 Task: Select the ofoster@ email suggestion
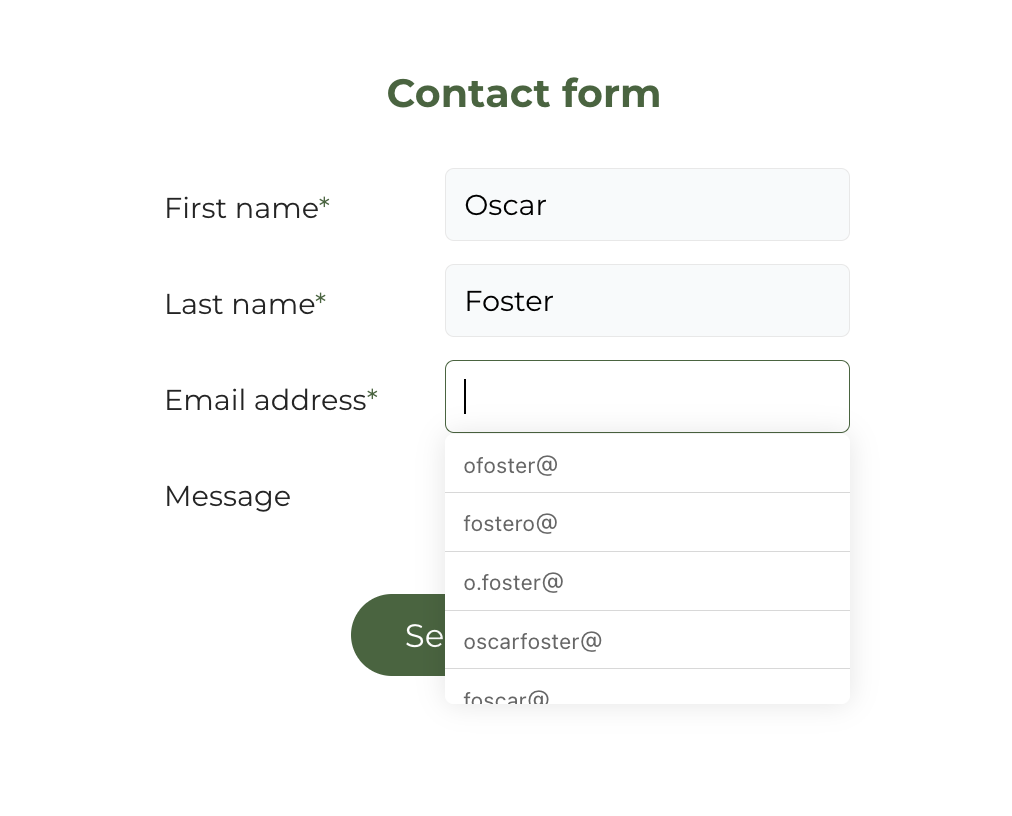pos(647,465)
